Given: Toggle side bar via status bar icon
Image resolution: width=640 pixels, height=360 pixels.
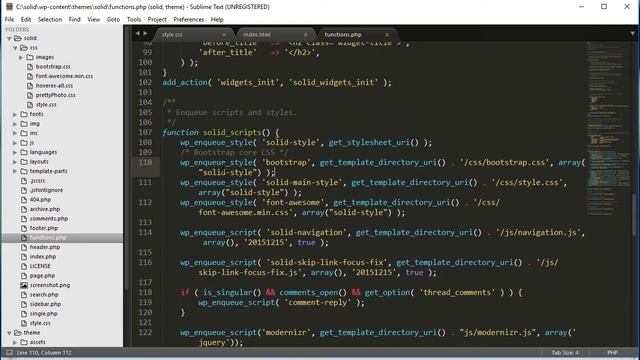Looking at the screenshot, I should (9, 353).
